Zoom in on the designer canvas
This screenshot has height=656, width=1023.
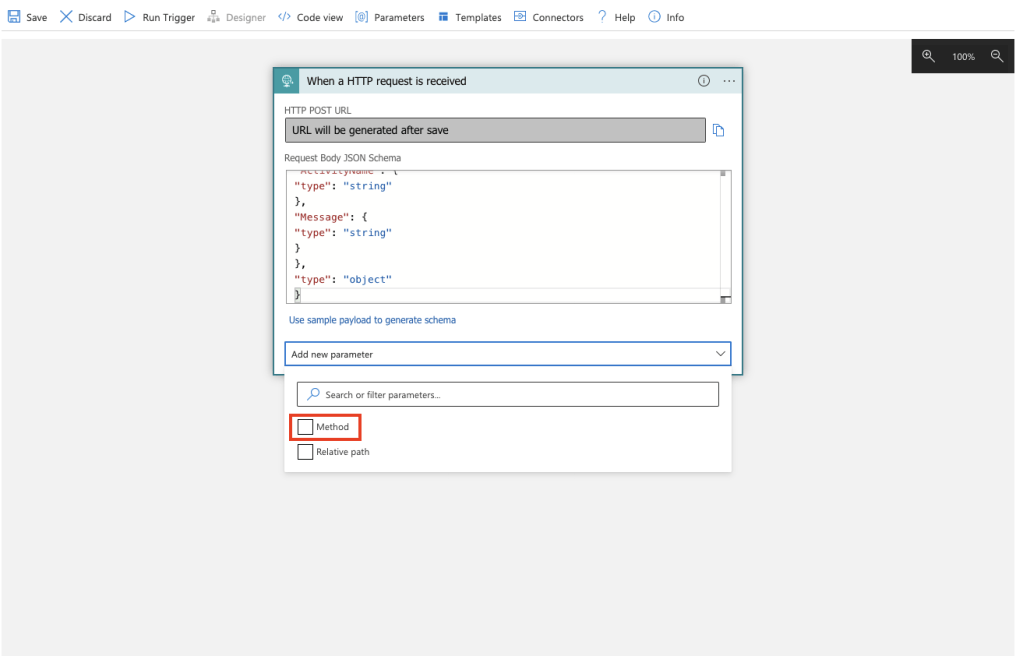pos(928,56)
